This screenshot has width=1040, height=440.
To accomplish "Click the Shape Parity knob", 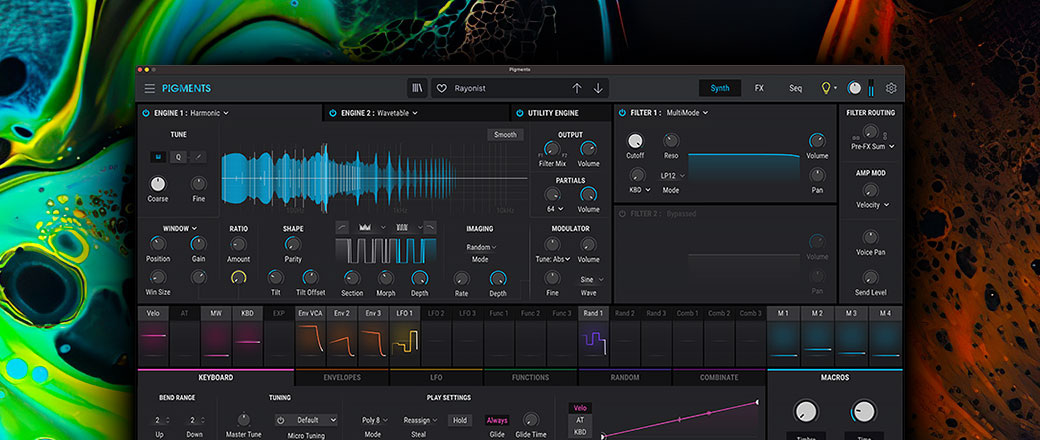I will 292,244.
